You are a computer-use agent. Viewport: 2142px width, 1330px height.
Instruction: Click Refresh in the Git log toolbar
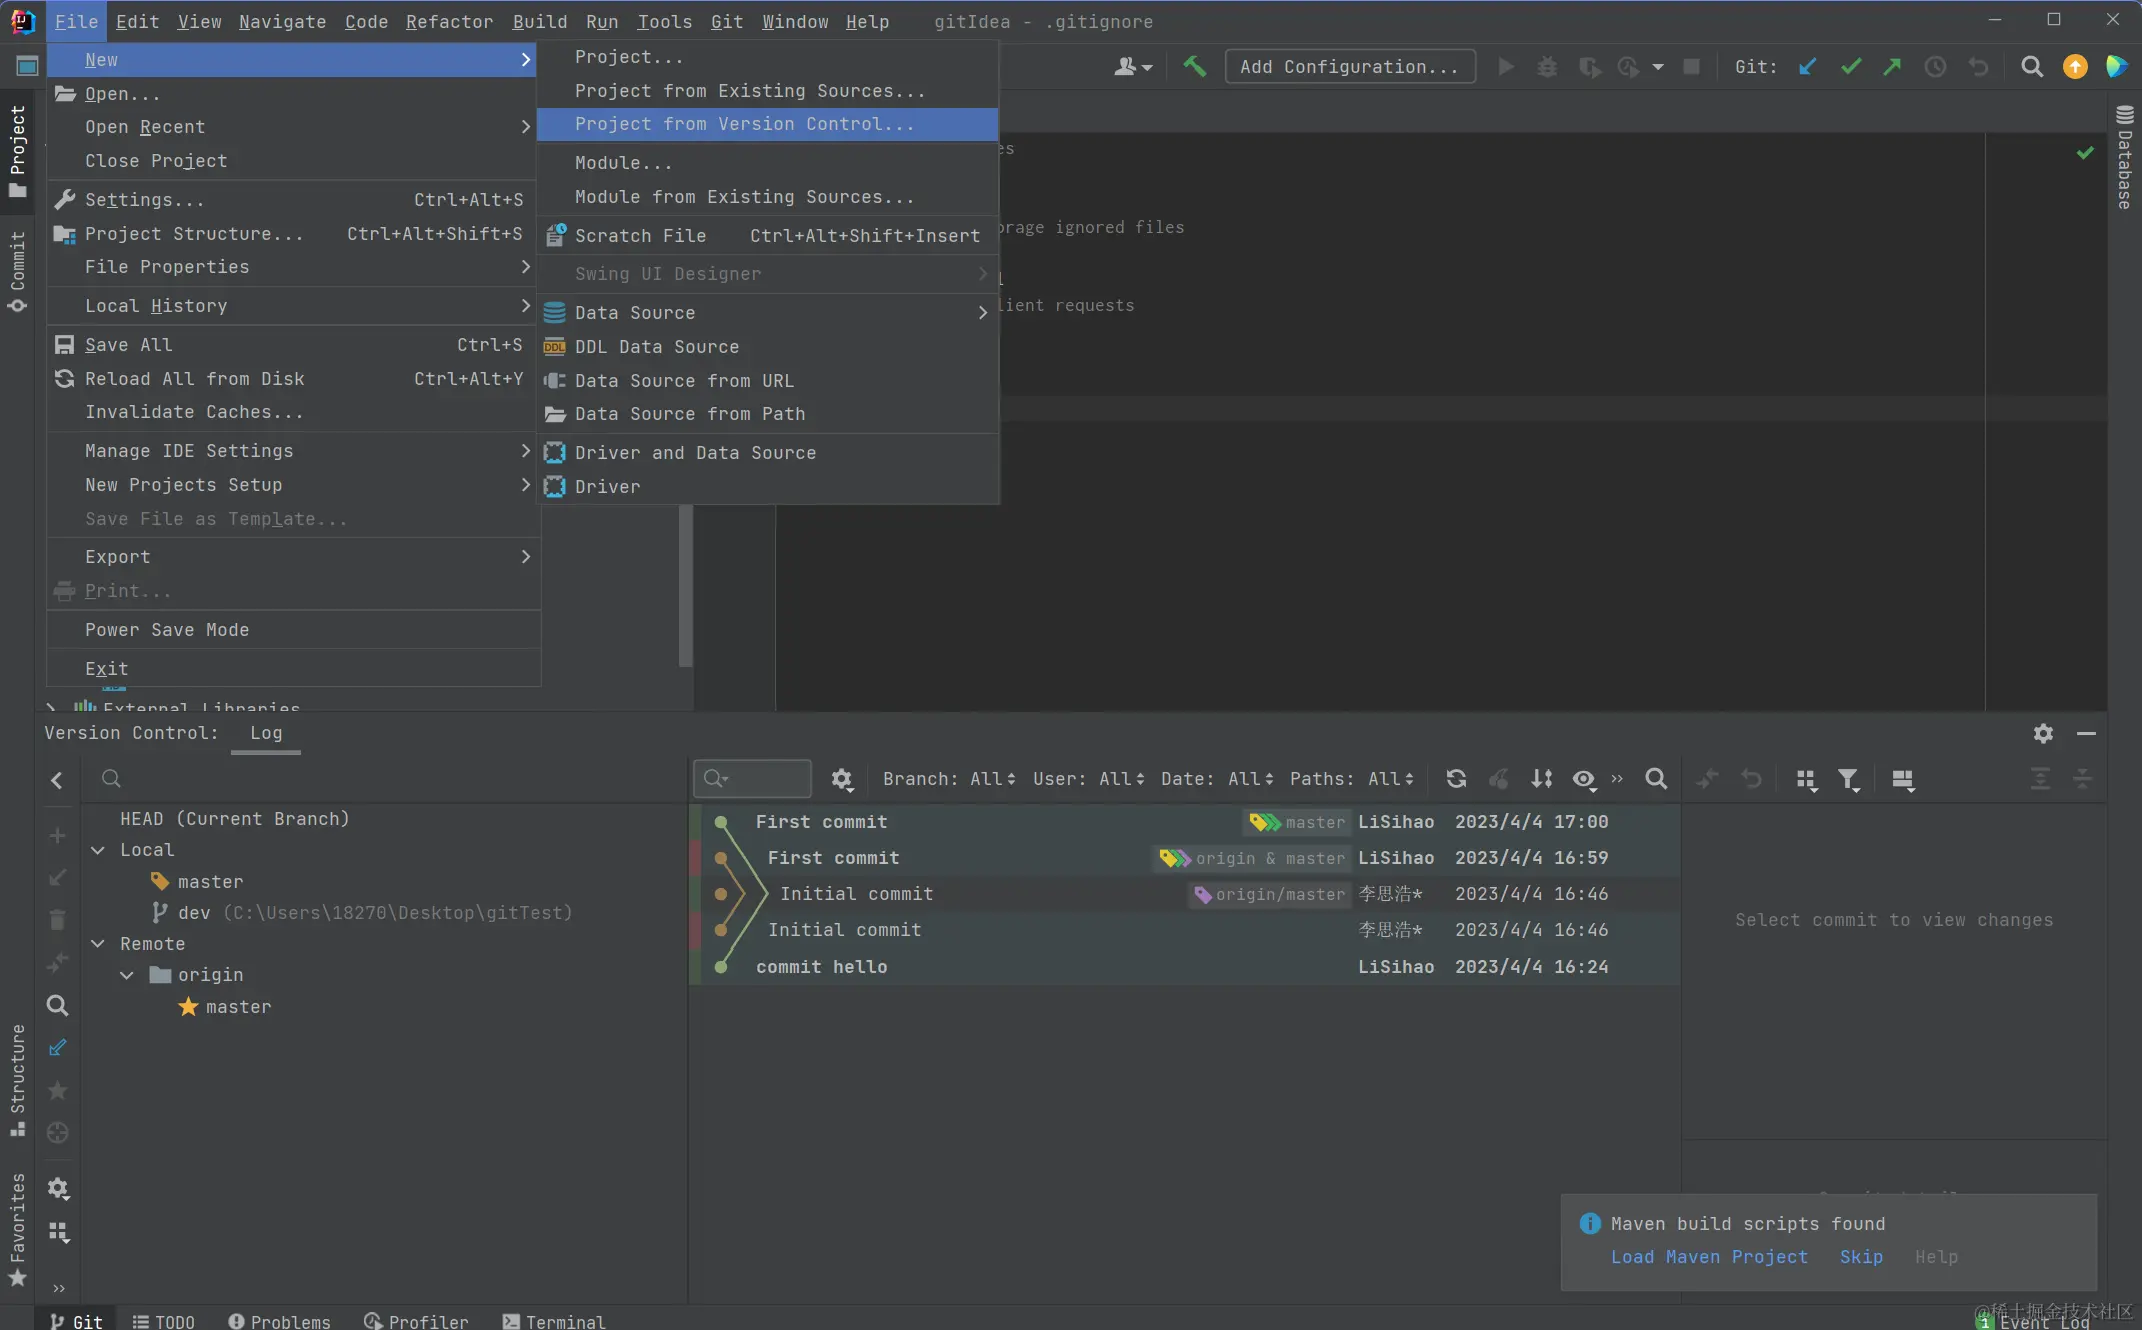1456,779
